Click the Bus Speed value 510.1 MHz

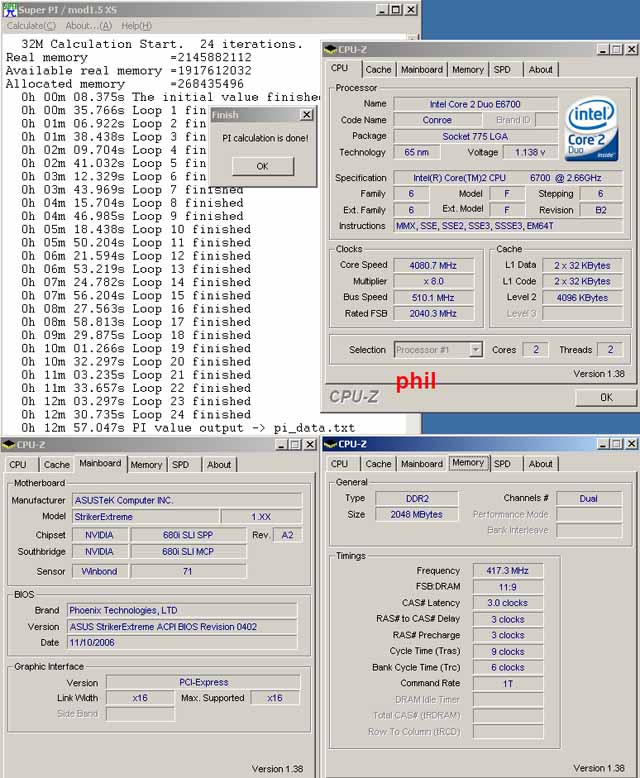pos(433,298)
